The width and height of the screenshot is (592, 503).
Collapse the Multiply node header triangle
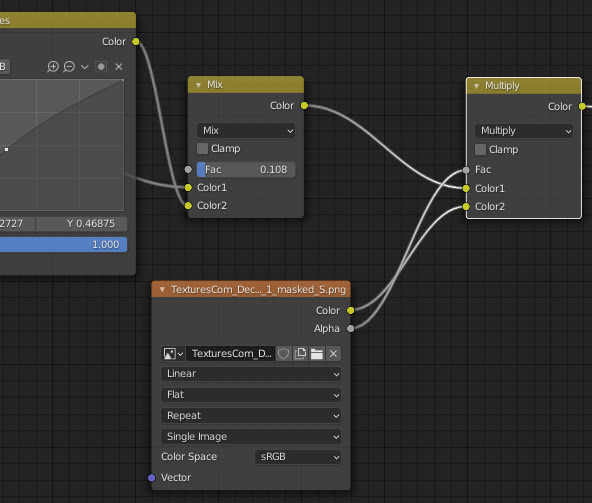476,86
